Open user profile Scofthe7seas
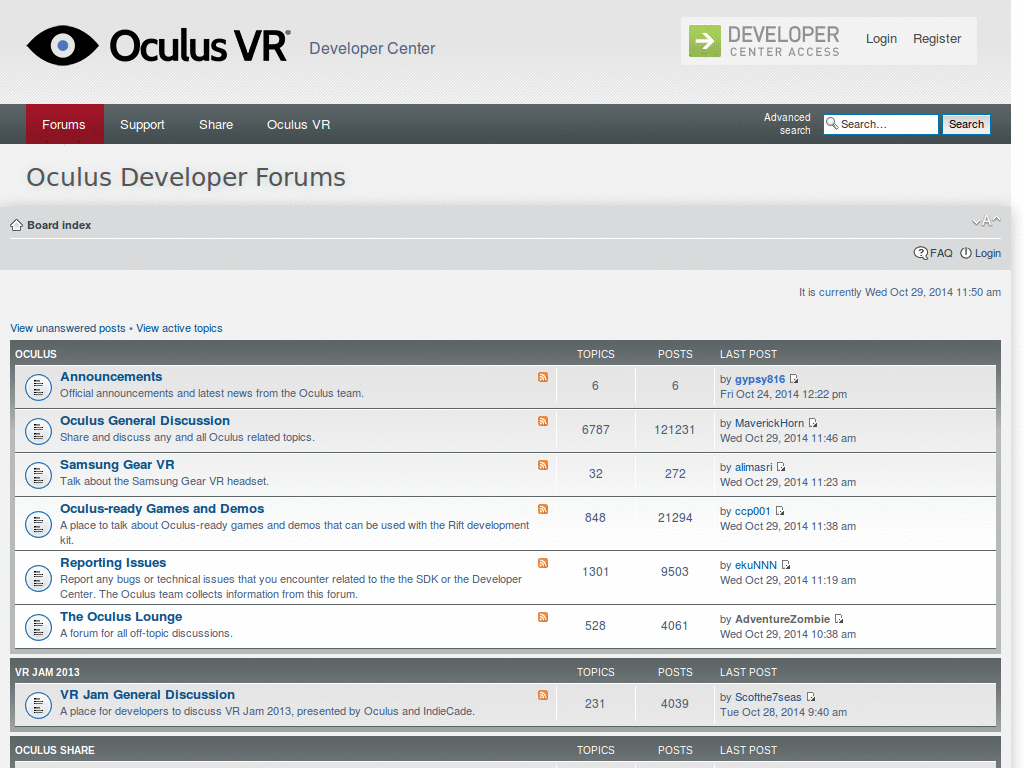 click(768, 697)
